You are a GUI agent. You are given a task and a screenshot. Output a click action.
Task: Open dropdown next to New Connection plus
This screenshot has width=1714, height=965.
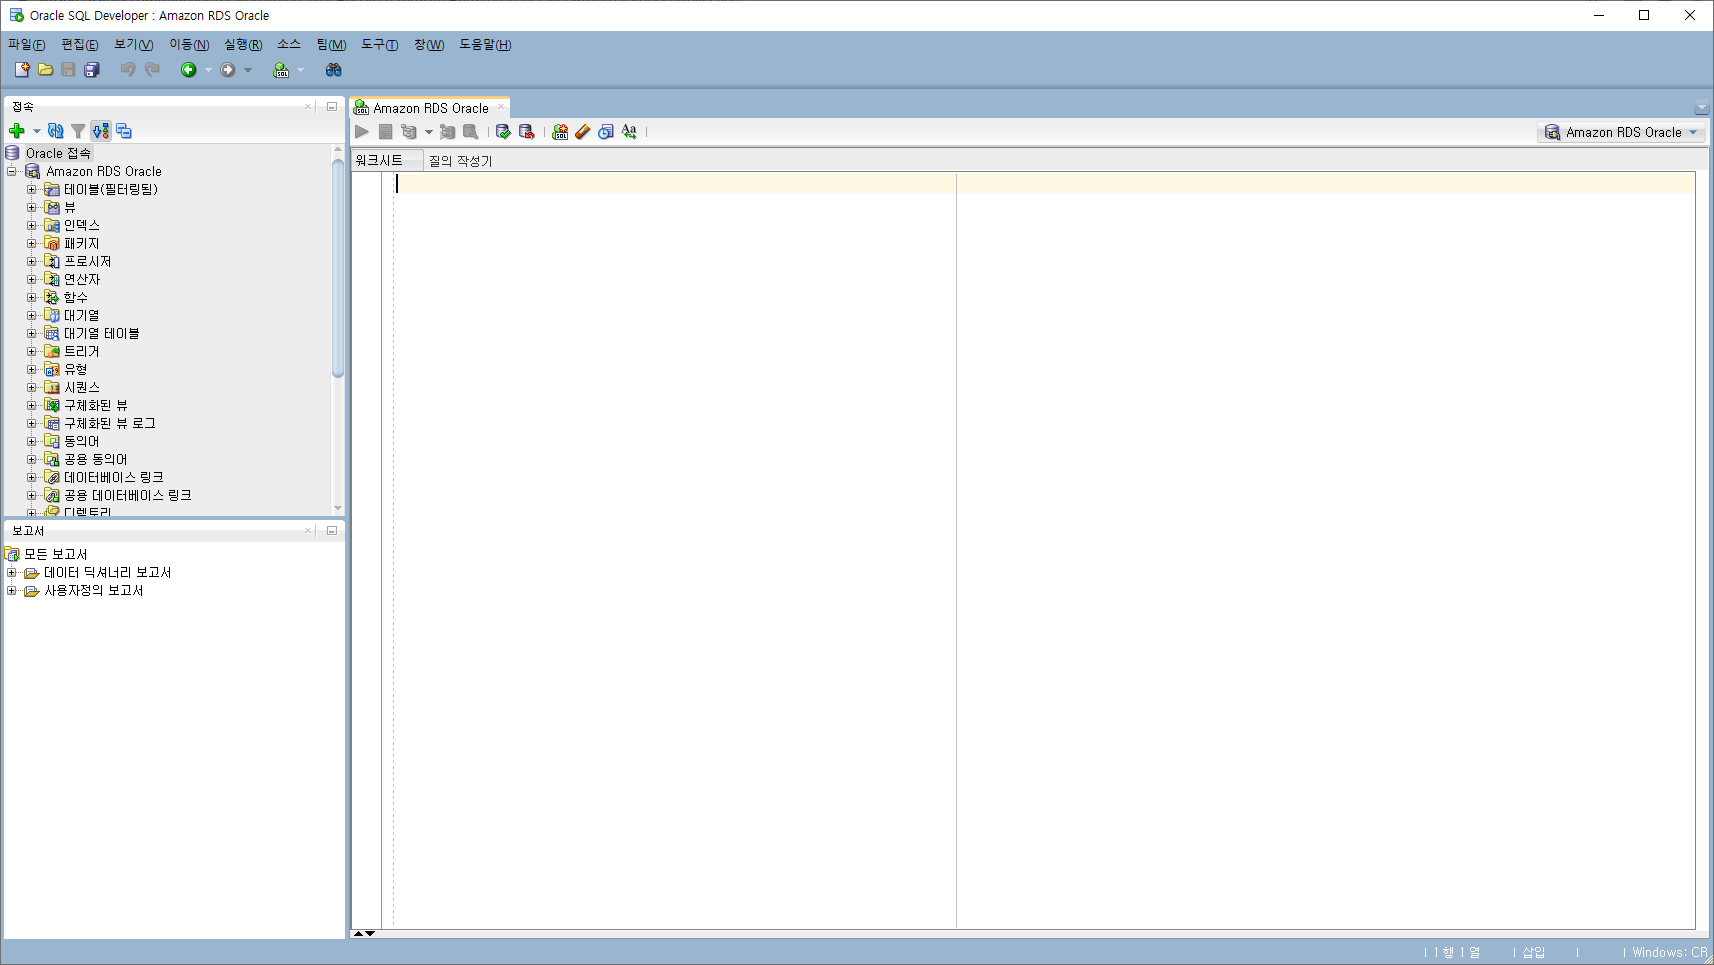click(x=37, y=131)
